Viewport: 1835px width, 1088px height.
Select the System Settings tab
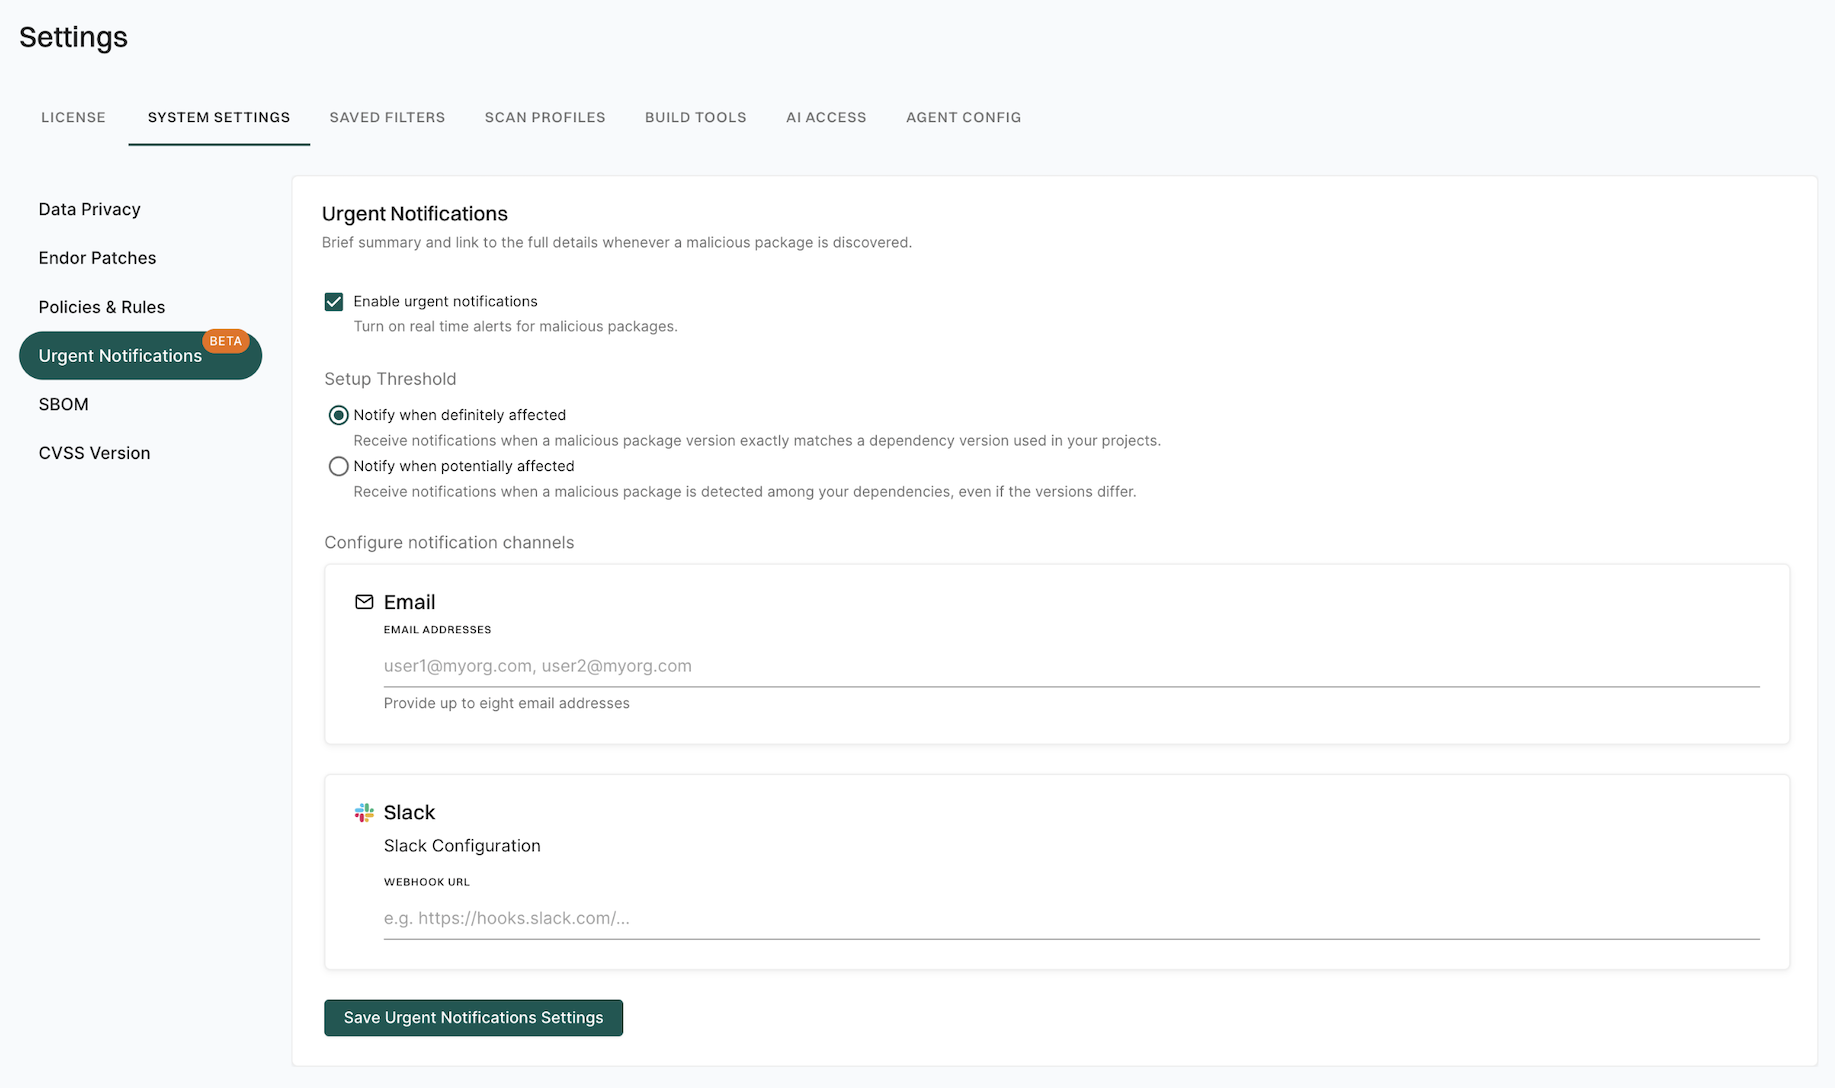[x=219, y=117]
